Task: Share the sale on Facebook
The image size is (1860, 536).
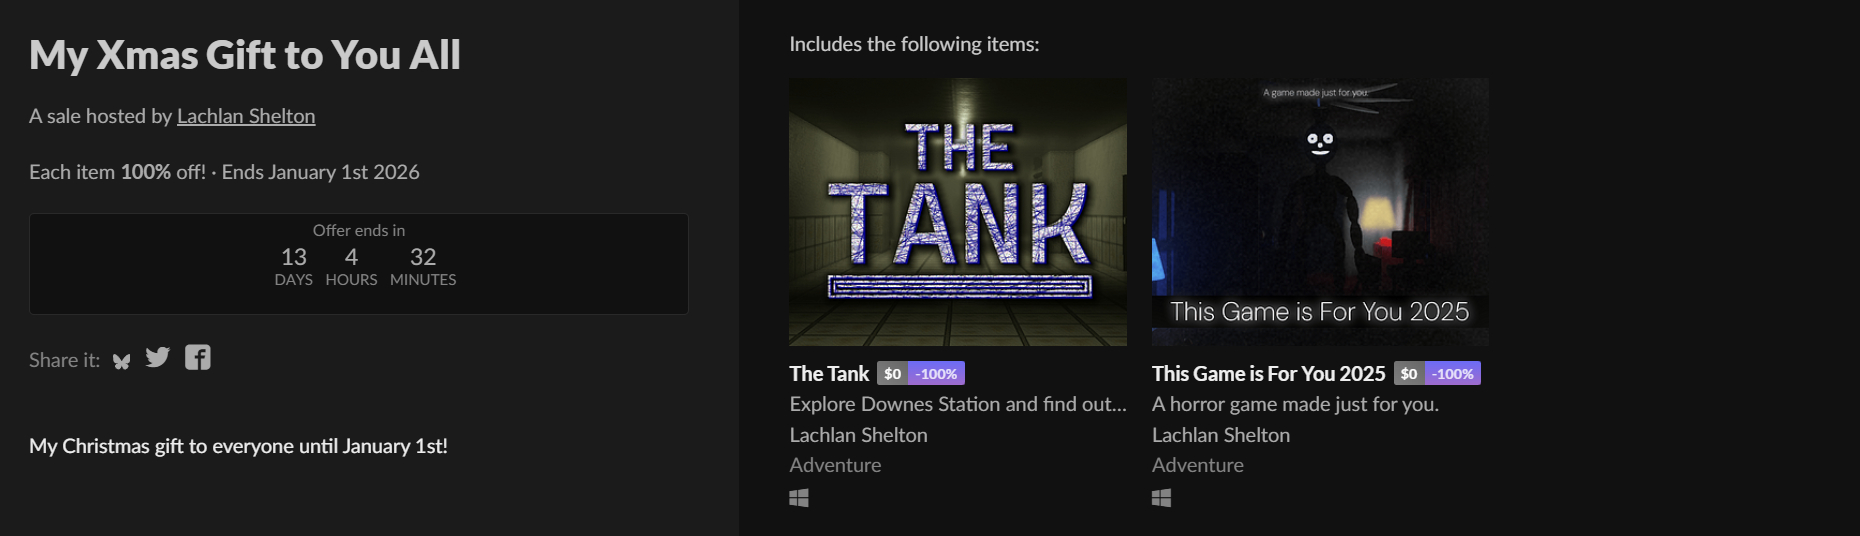Action: click(198, 358)
